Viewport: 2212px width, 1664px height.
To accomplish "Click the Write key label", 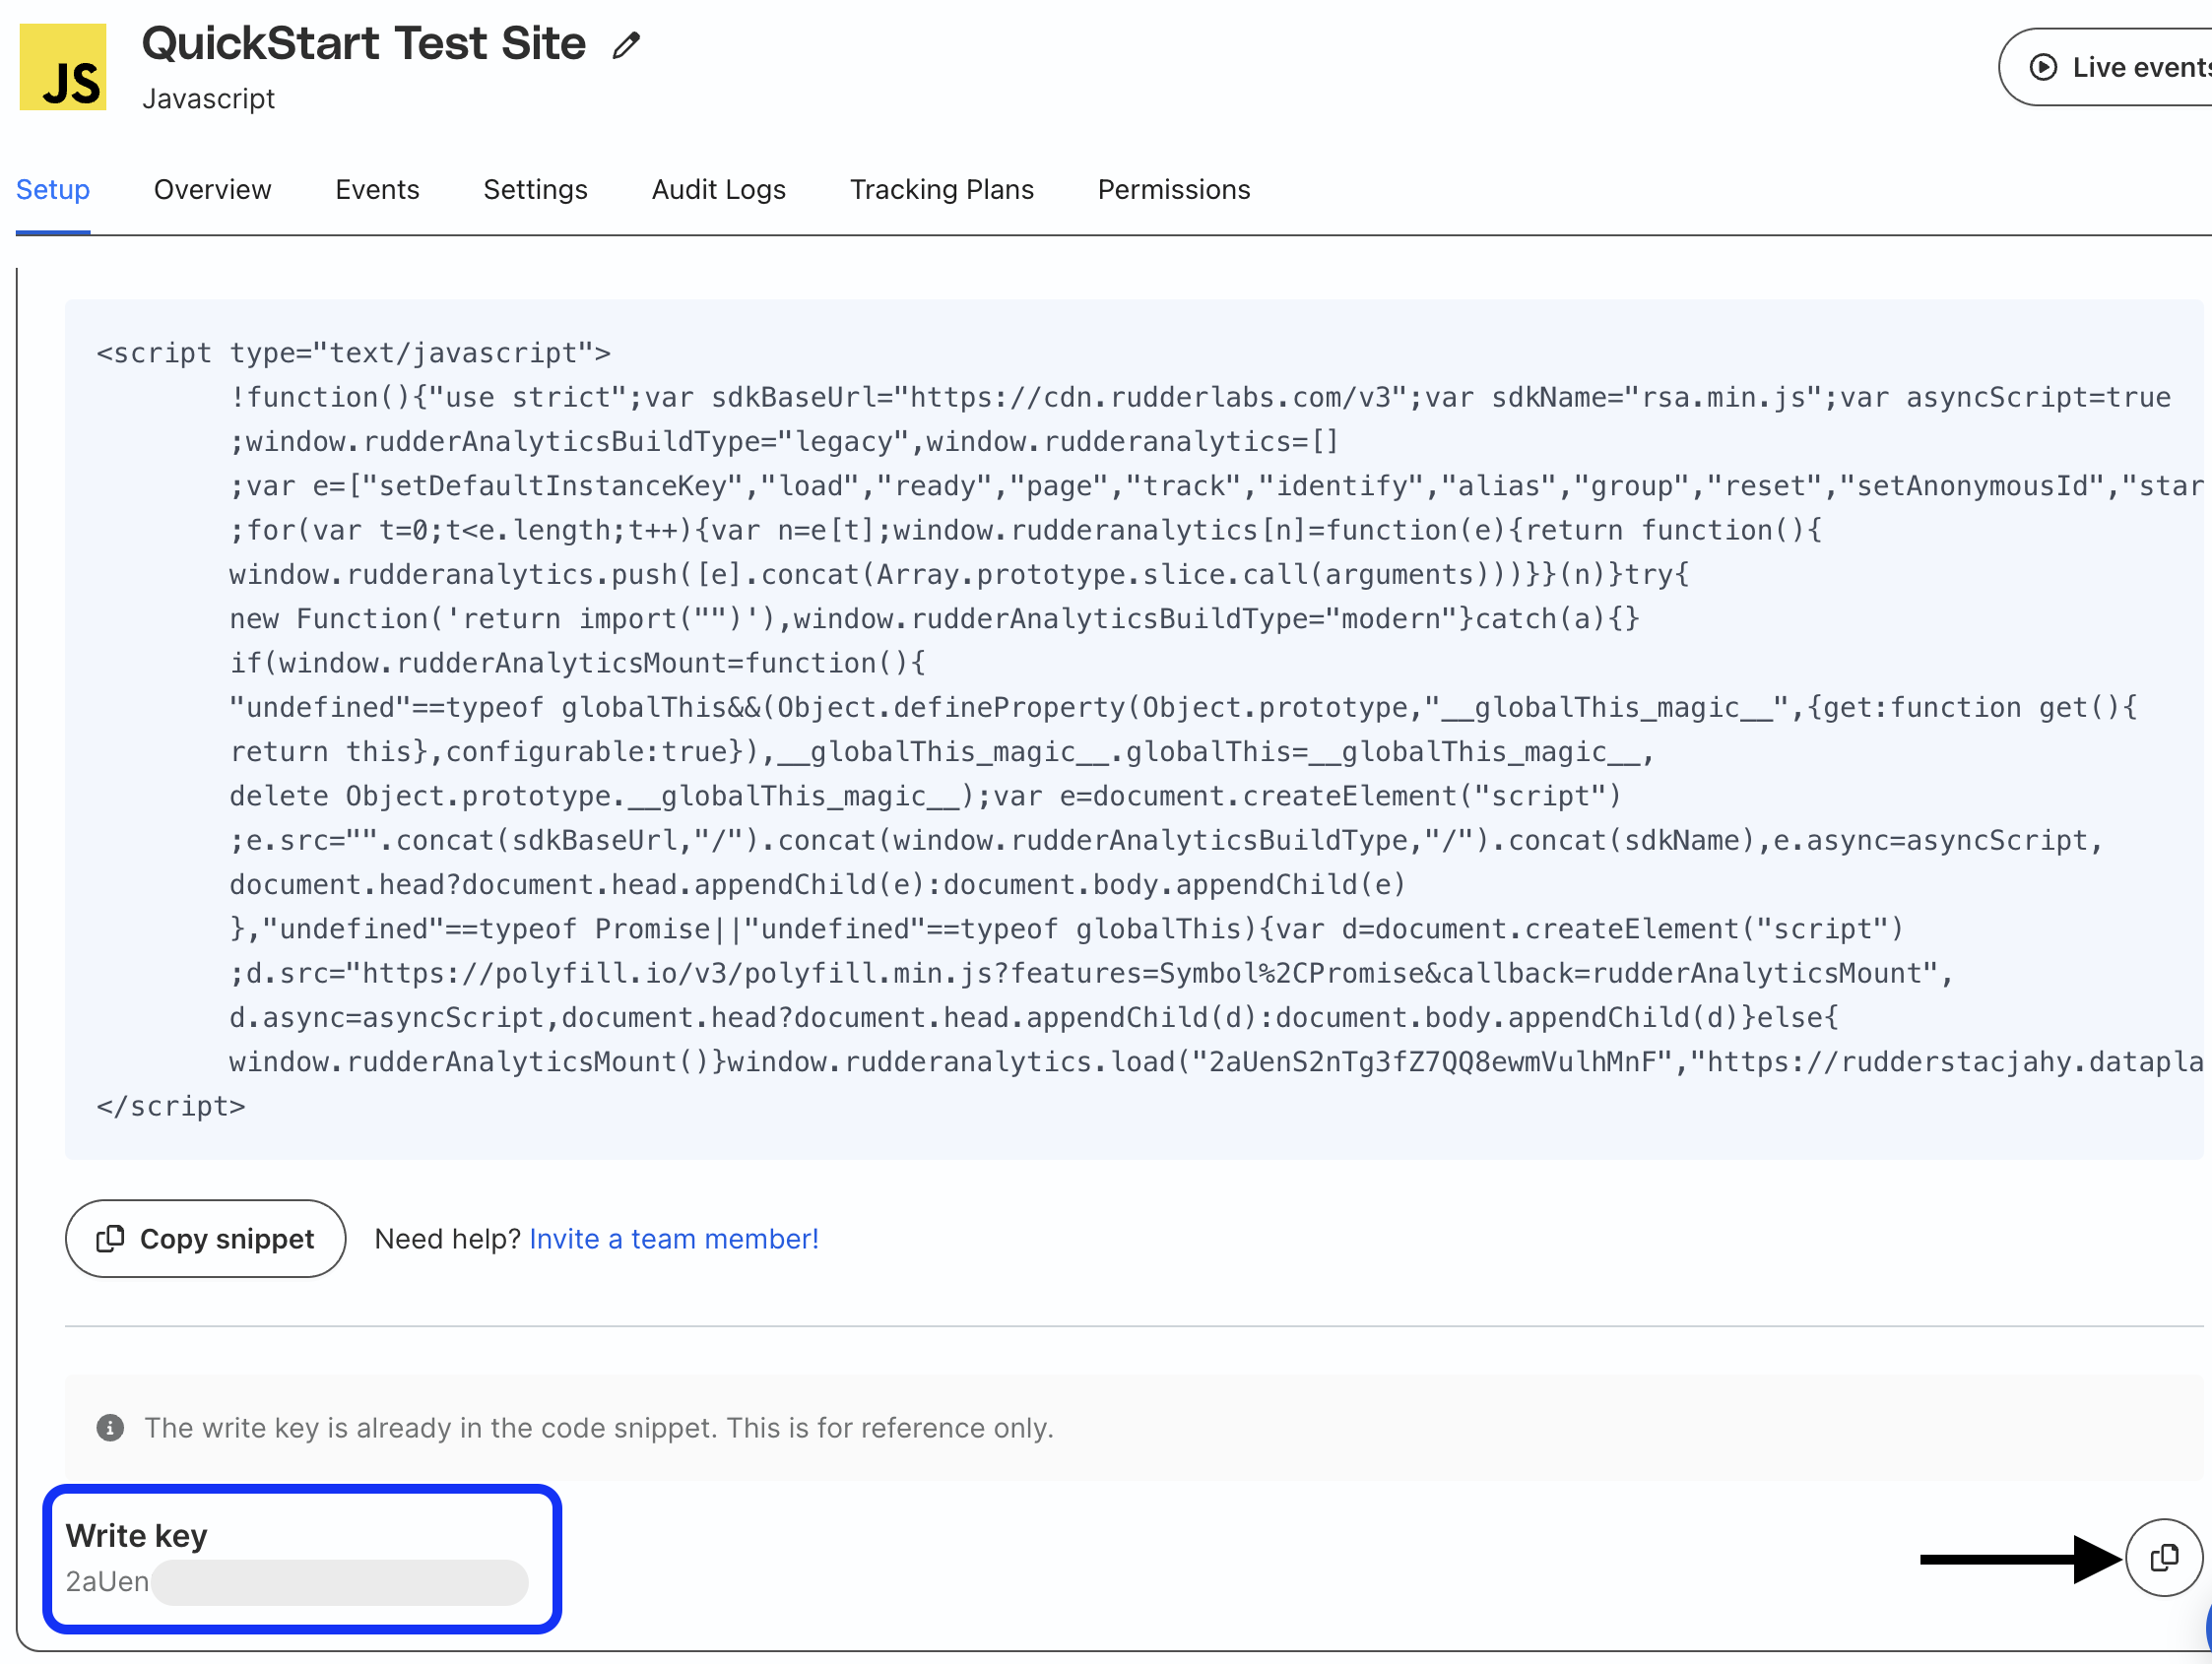I will (x=137, y=1535).
